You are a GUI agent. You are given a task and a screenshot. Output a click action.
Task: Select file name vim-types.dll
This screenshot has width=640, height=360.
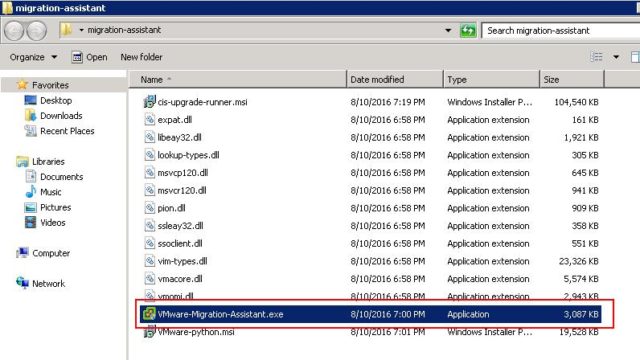(x=182, y=261)
